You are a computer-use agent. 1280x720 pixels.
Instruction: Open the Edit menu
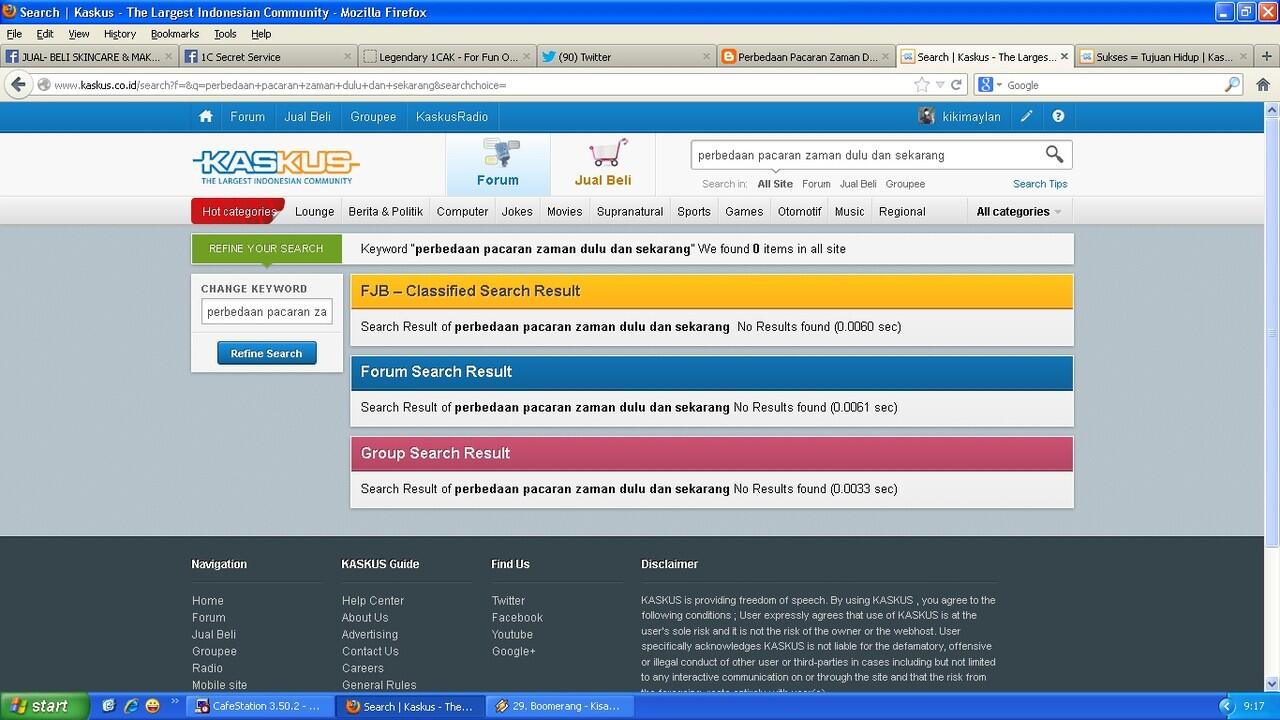45,34
